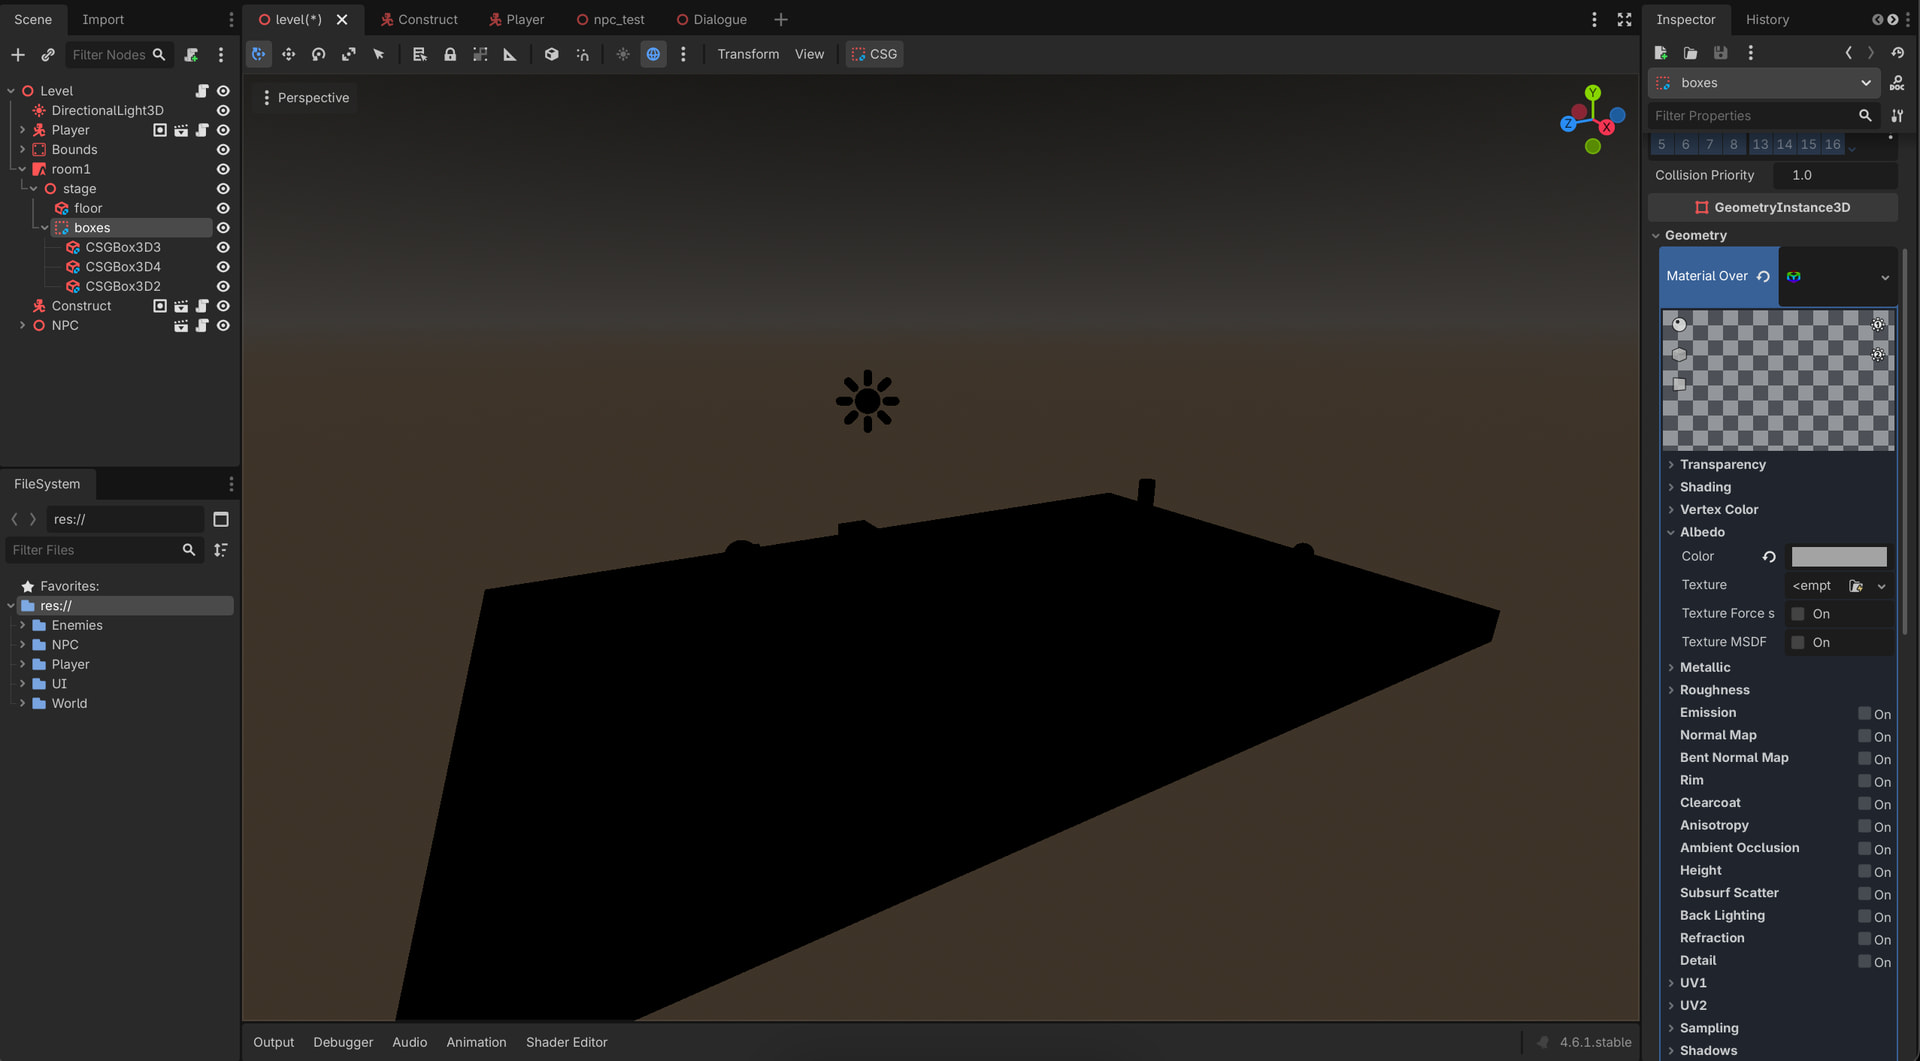Hide the floor node visibility eye

[223, 208]
